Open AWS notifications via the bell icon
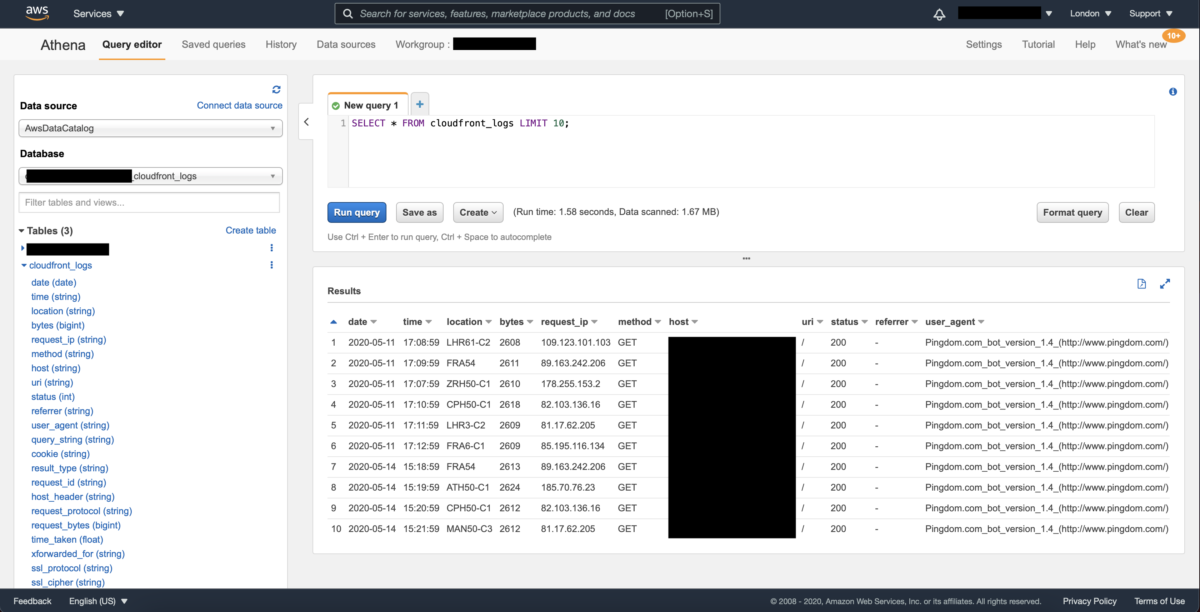Viewport: 1200px width, 612px height. pyautogui.click(x=938, y=13)
